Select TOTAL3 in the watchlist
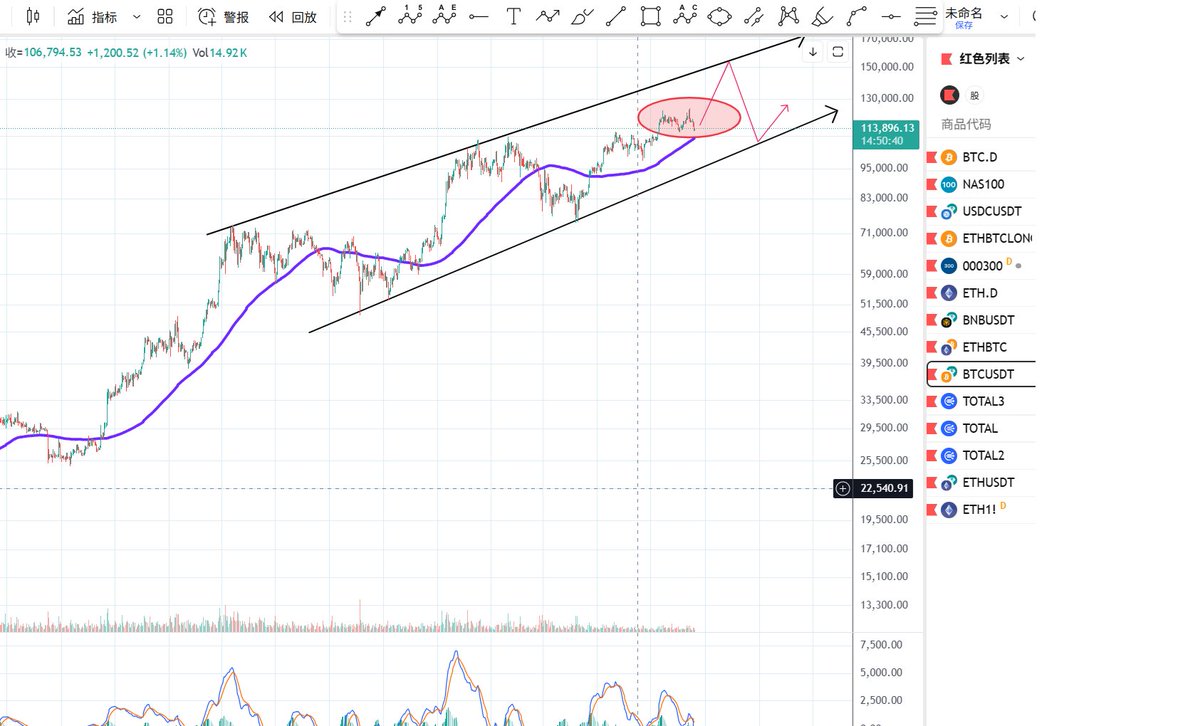1200x726 pixels. 981,401
